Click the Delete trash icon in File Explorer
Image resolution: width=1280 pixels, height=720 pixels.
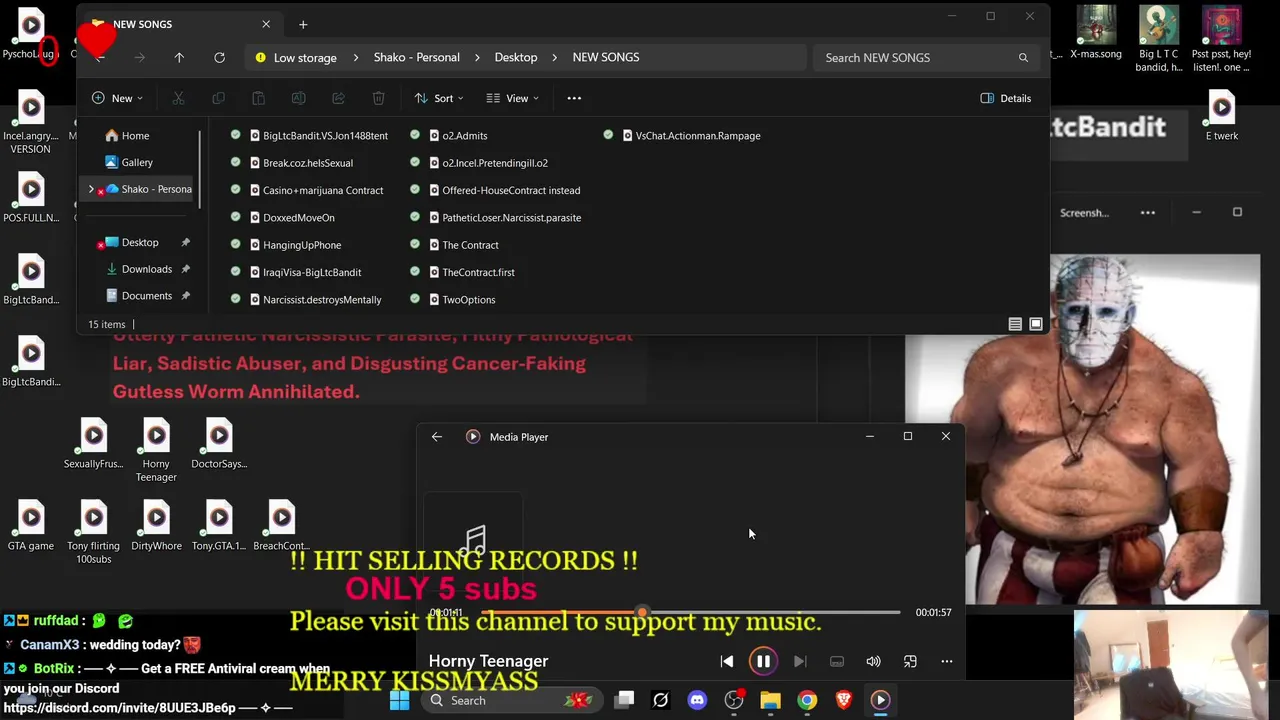(378, 98)
